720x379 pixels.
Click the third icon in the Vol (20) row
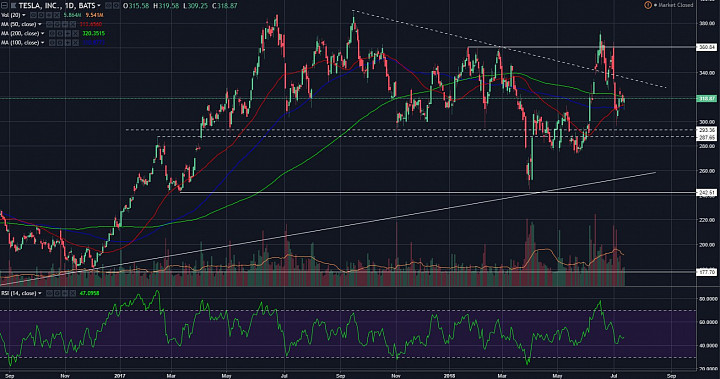tap(49, 15)
